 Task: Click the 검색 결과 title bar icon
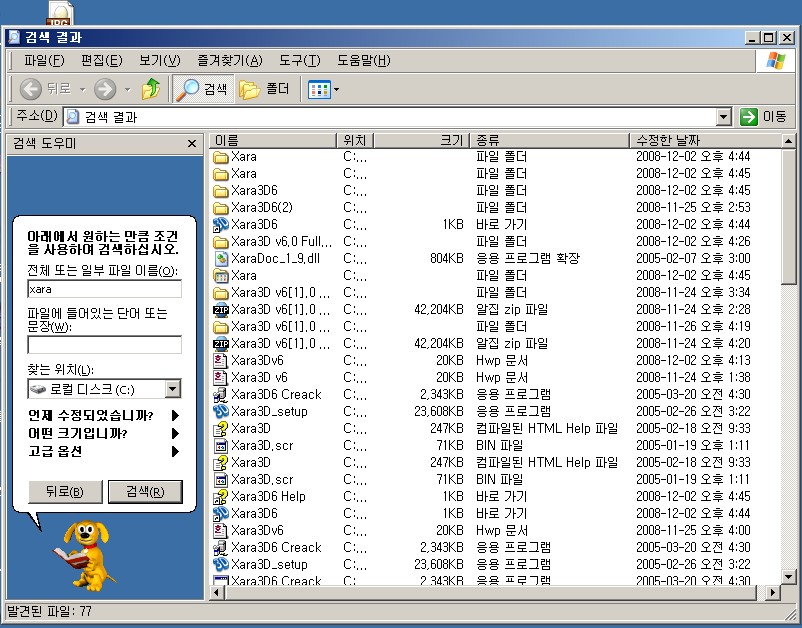(x=14, y=37)
